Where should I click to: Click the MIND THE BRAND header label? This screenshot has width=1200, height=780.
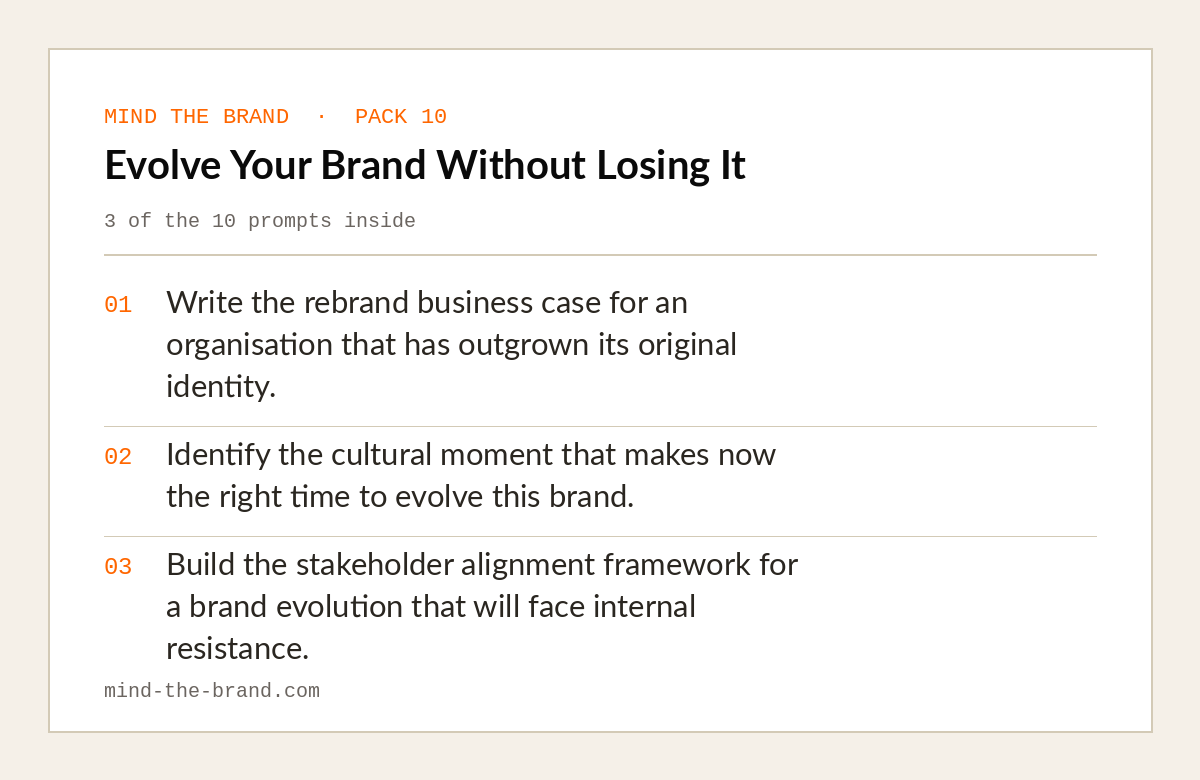point(196,117)
